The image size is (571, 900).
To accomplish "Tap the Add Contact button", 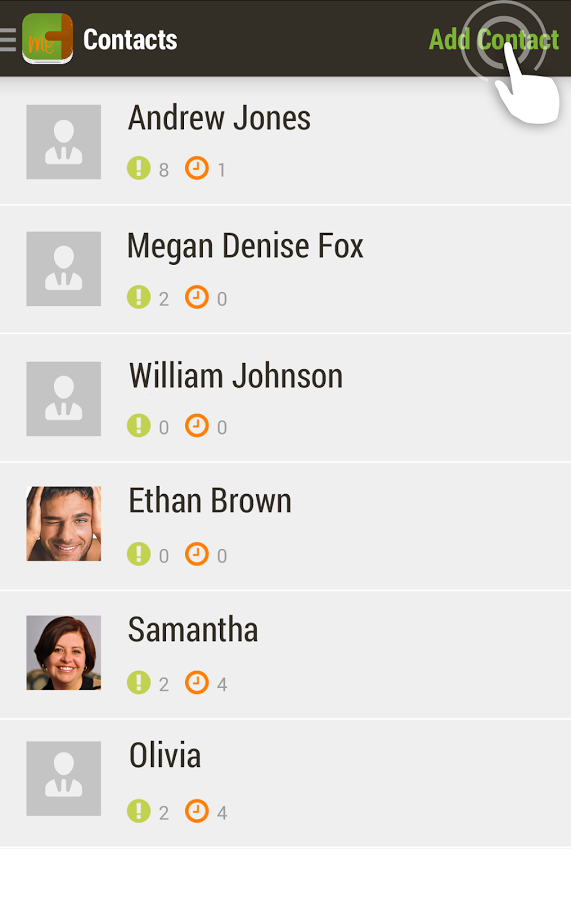I will click(x=494, y=40).
